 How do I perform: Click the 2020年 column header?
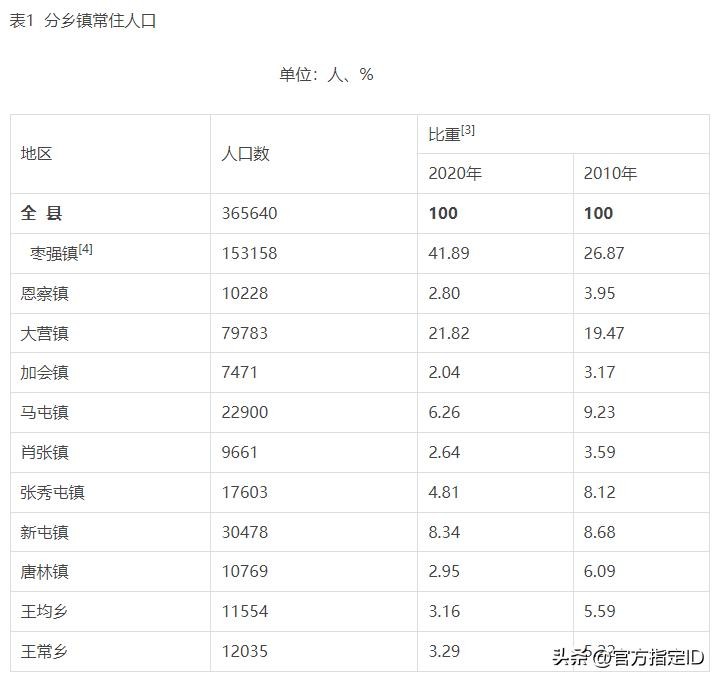tap(455, 174)
